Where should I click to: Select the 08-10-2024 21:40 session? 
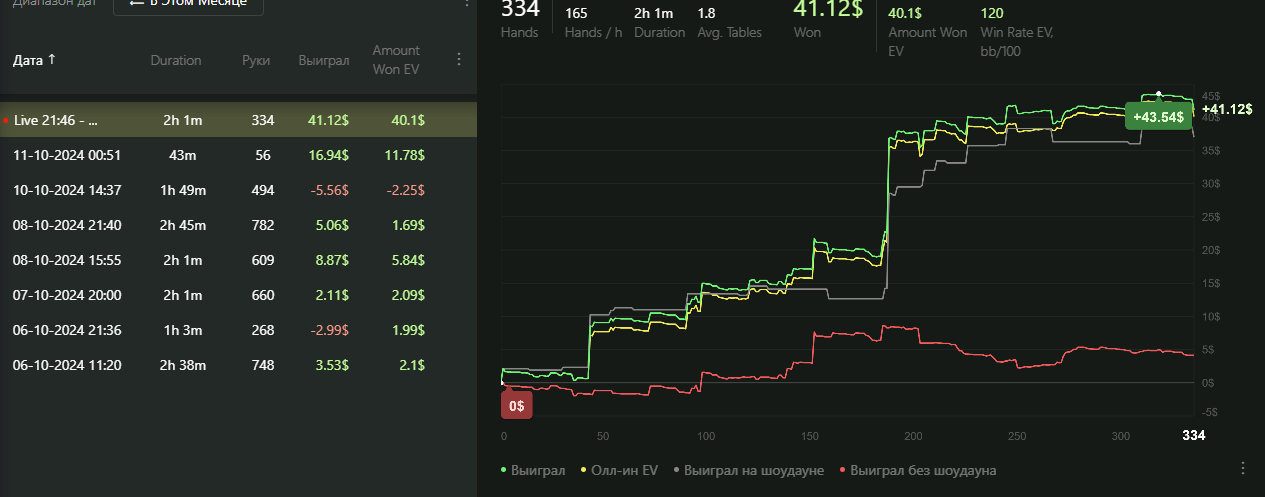point(238,225)
